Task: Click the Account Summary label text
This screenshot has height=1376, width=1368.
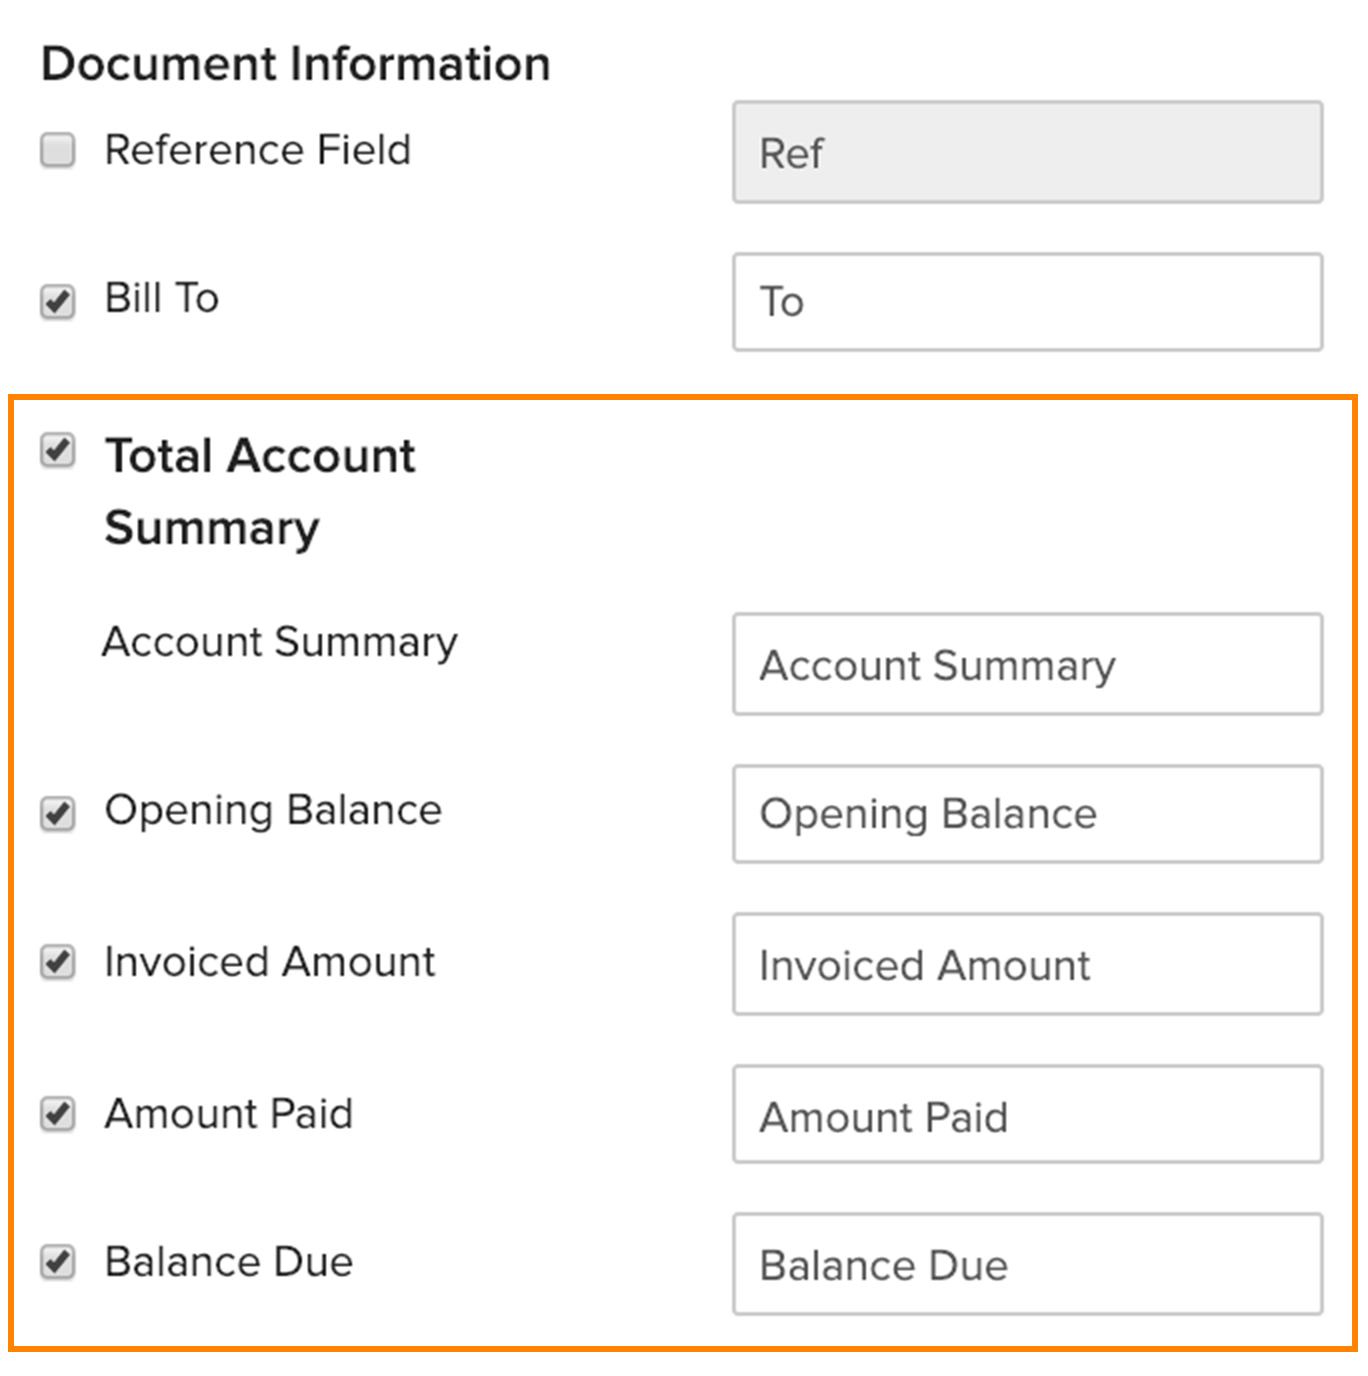Action: (279, 643)
